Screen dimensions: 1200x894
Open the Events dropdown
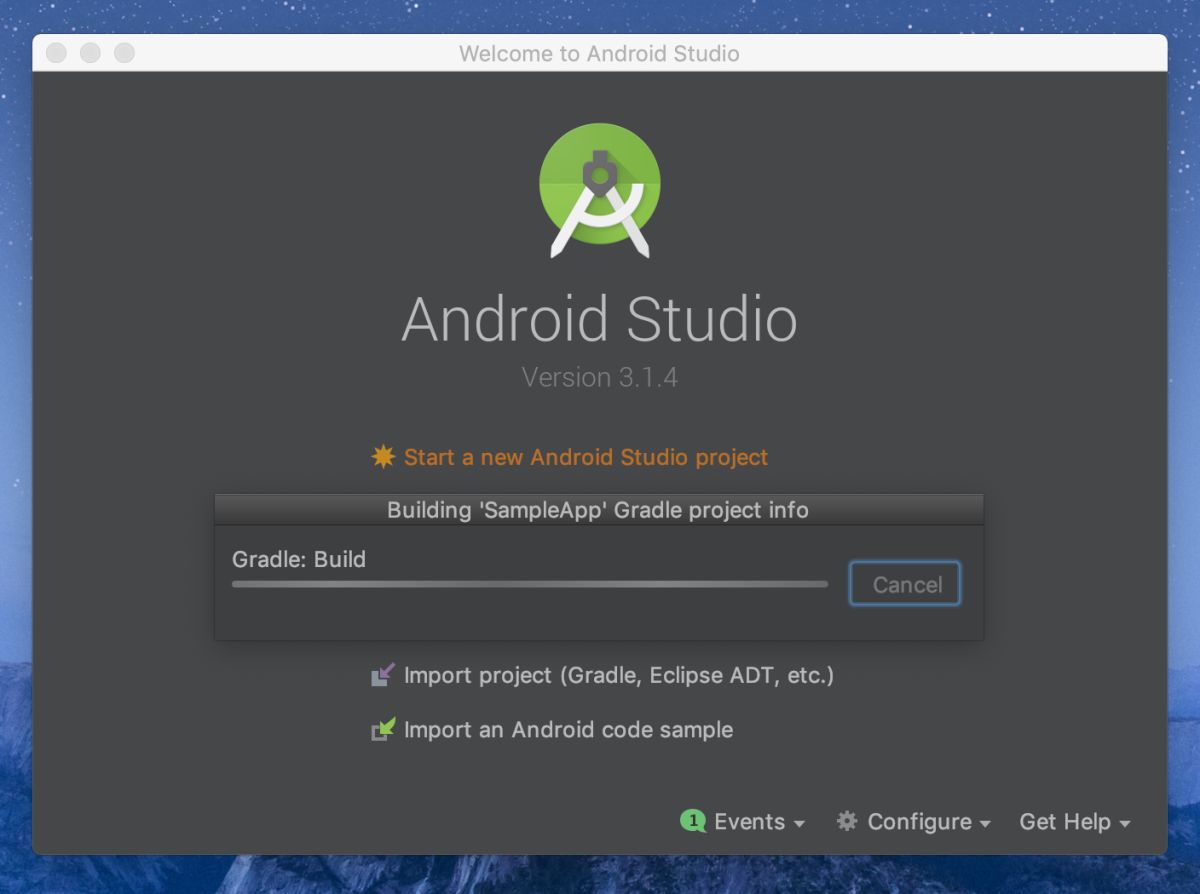click(x=759, y=821)
